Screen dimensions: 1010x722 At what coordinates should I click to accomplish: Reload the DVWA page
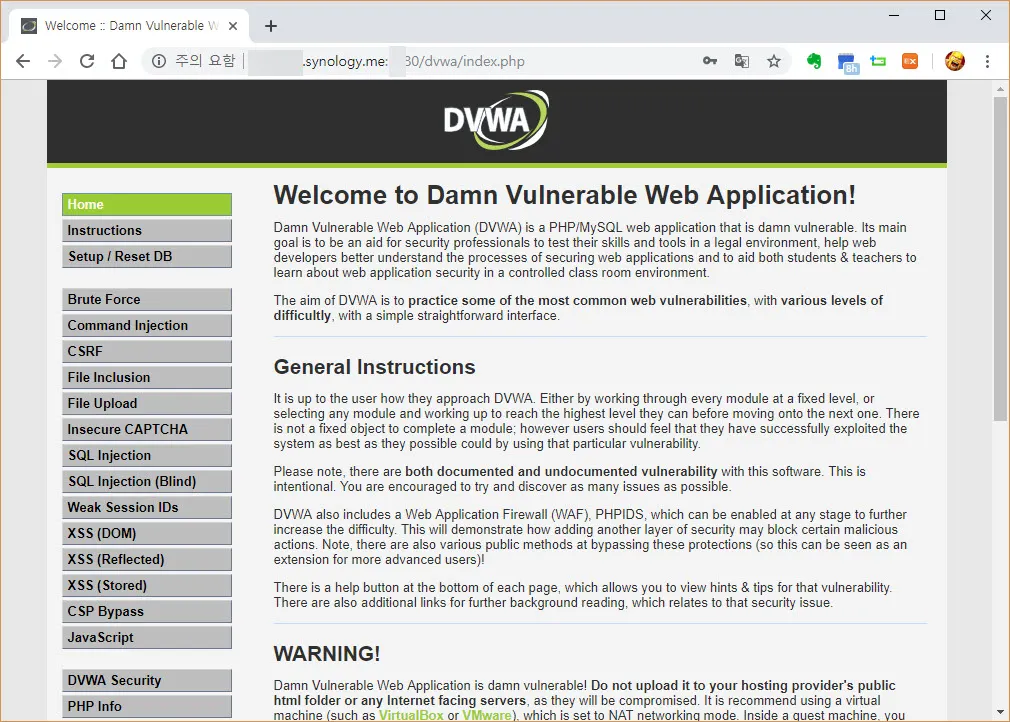[x=87, y=61]
